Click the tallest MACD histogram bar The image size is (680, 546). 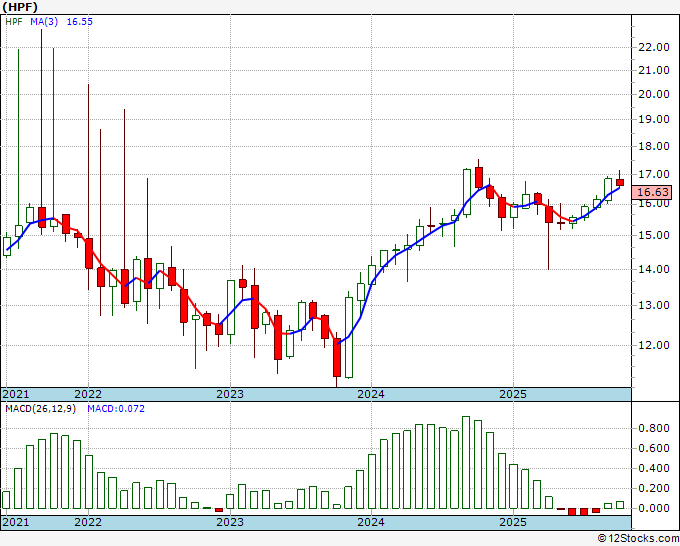466,462
